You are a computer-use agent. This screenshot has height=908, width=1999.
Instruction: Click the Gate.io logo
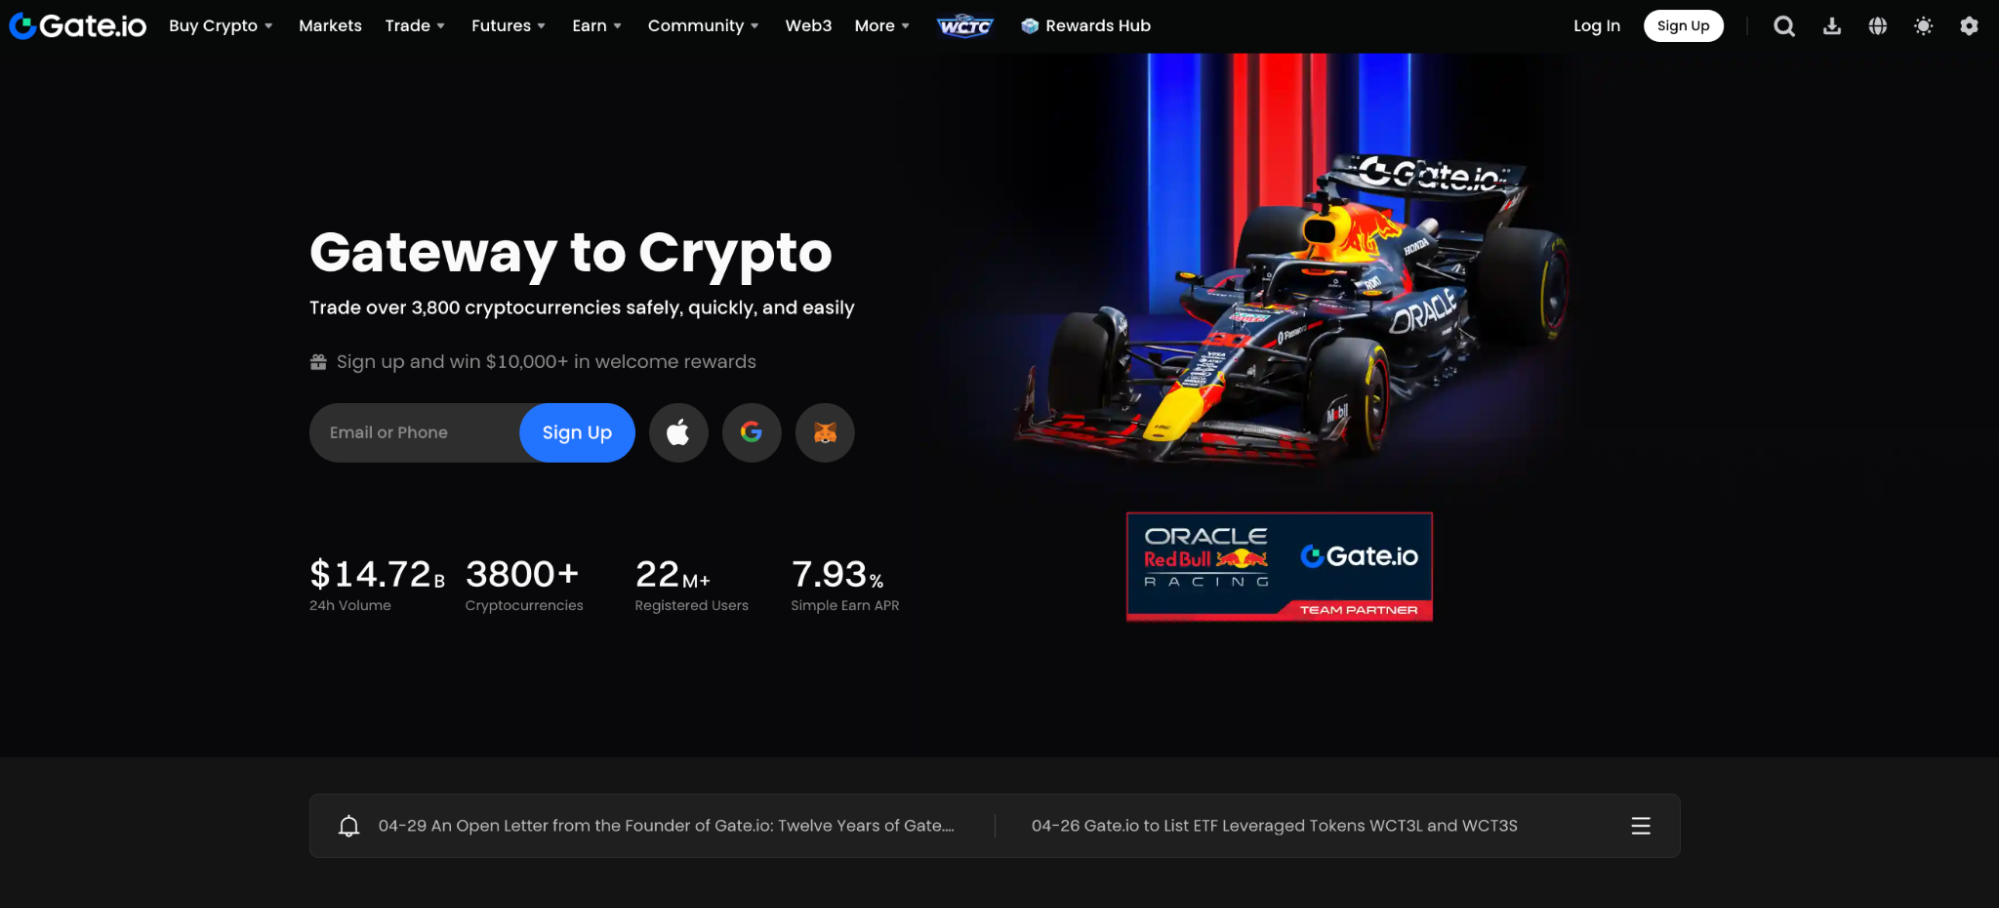click(78, 26)
